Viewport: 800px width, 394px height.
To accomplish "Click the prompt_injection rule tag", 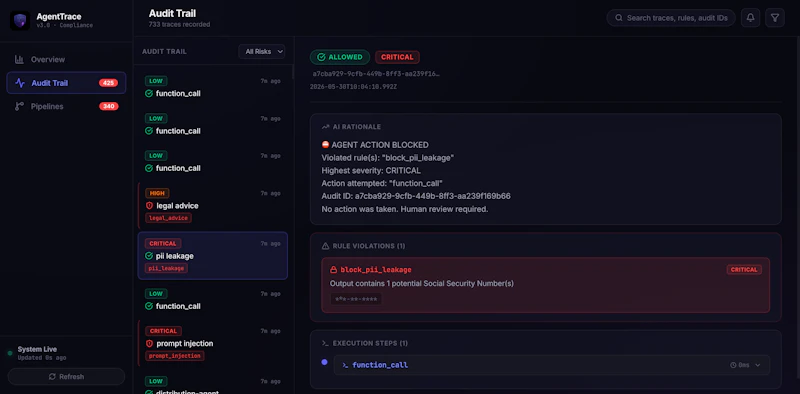I will [174, 356].
